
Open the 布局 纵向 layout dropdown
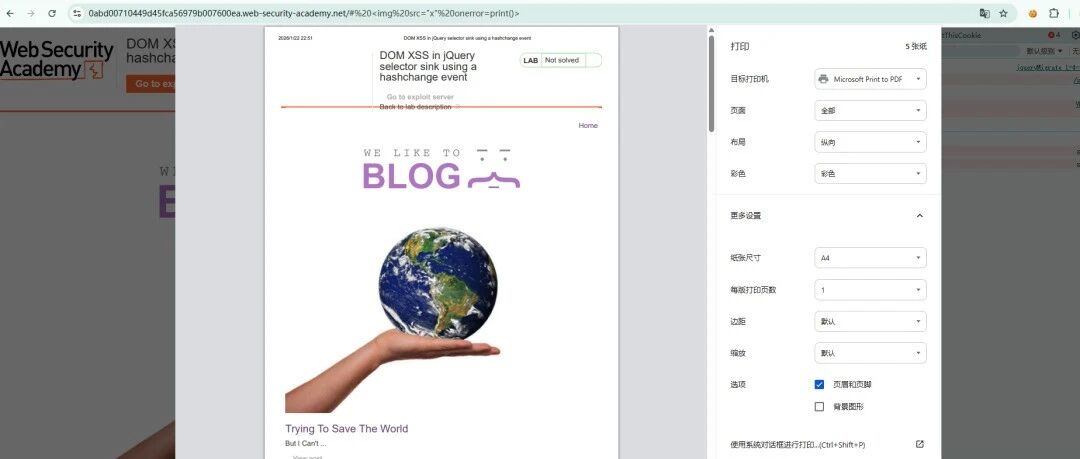(871, 142)
